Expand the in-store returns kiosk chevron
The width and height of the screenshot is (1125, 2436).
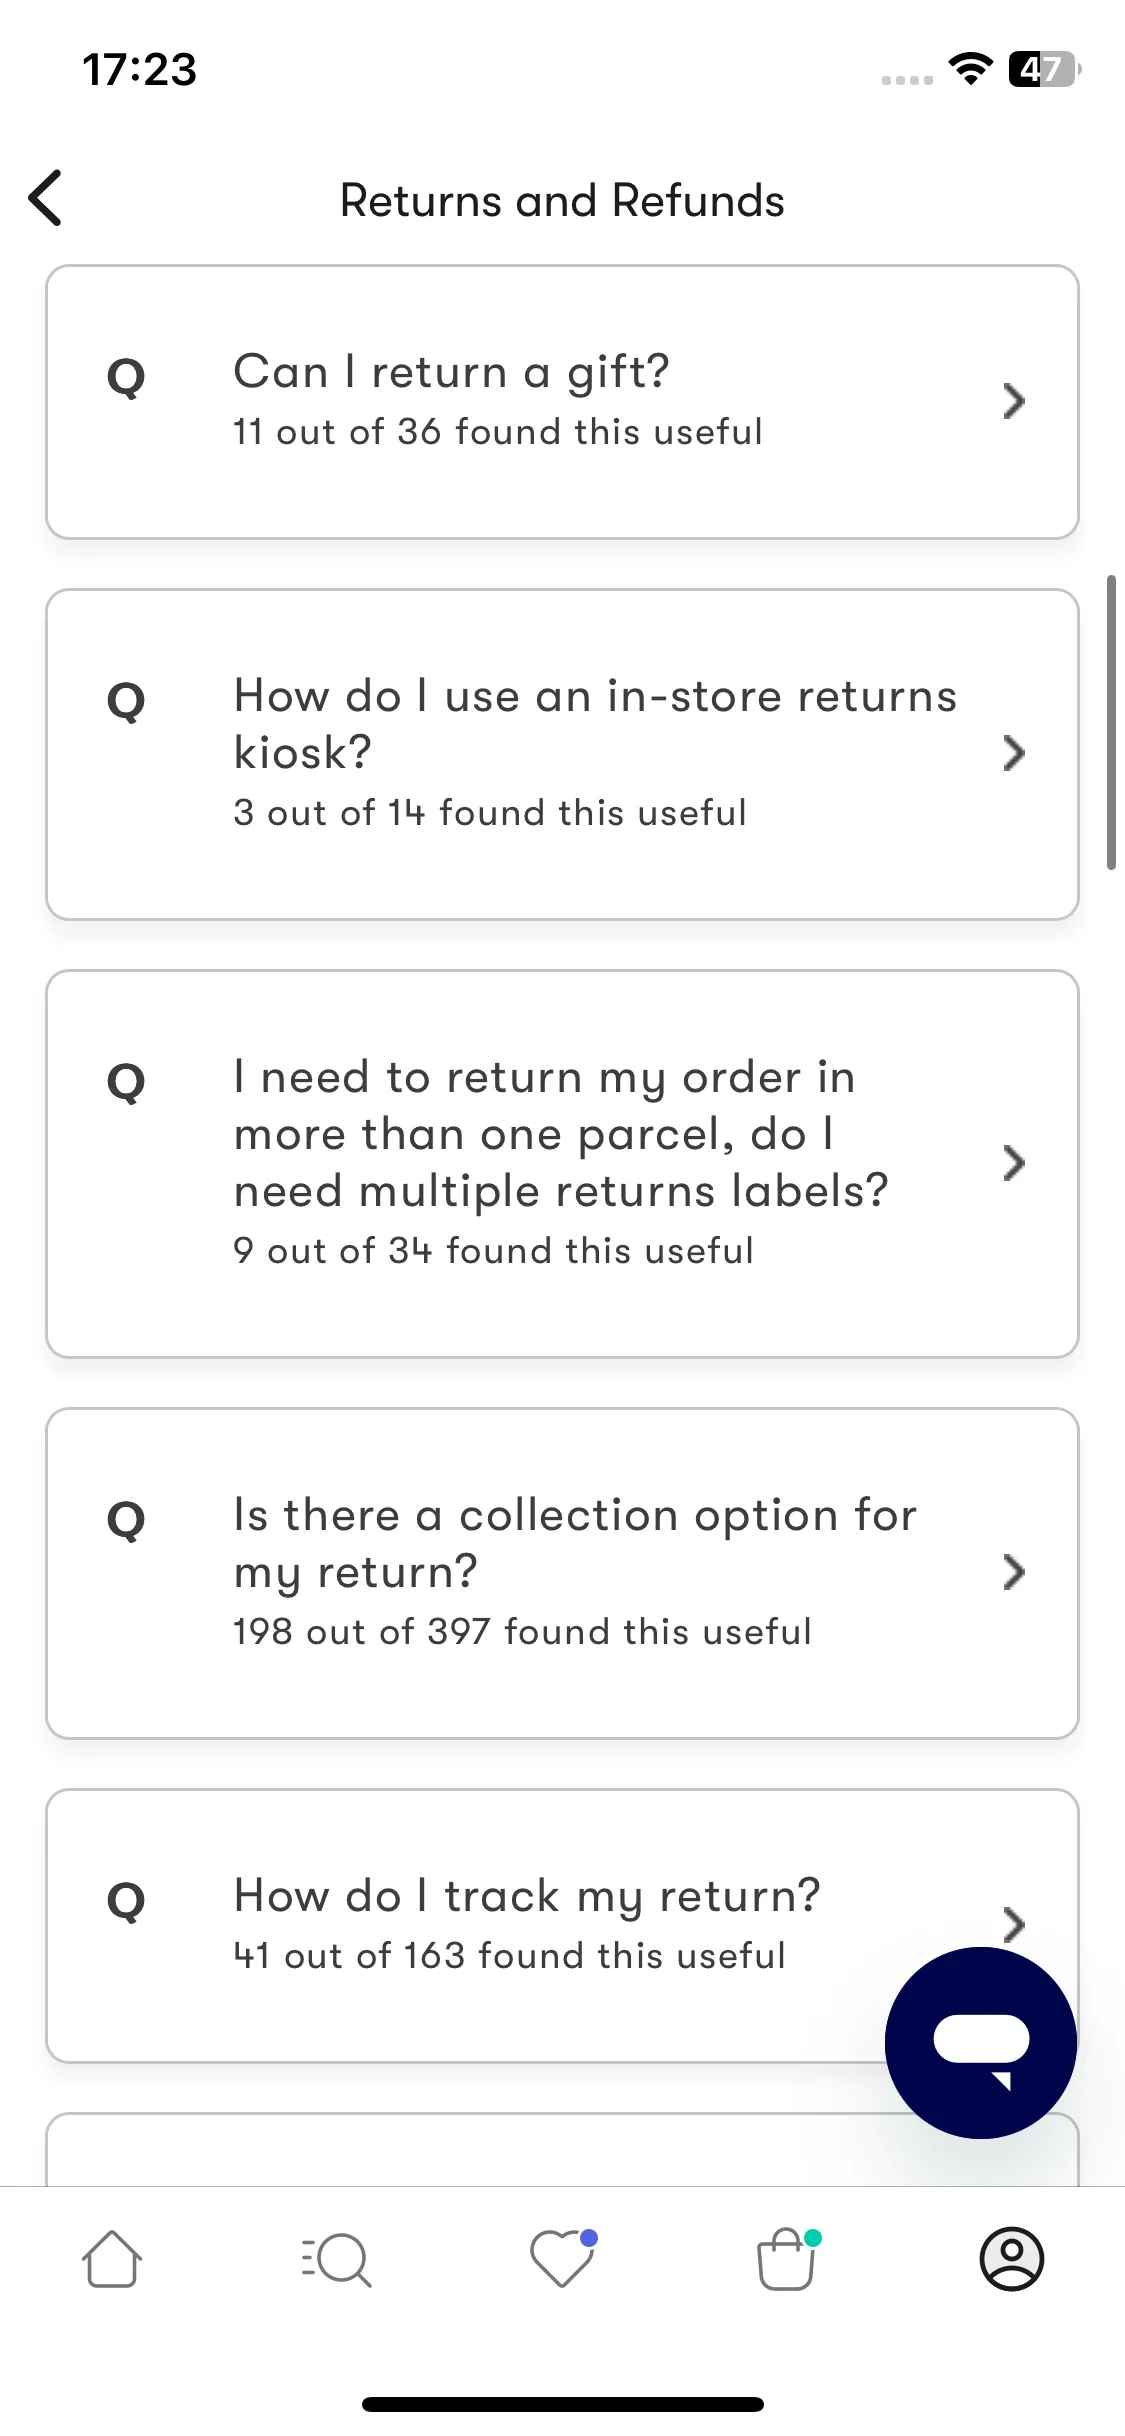tap(1014, 753)
